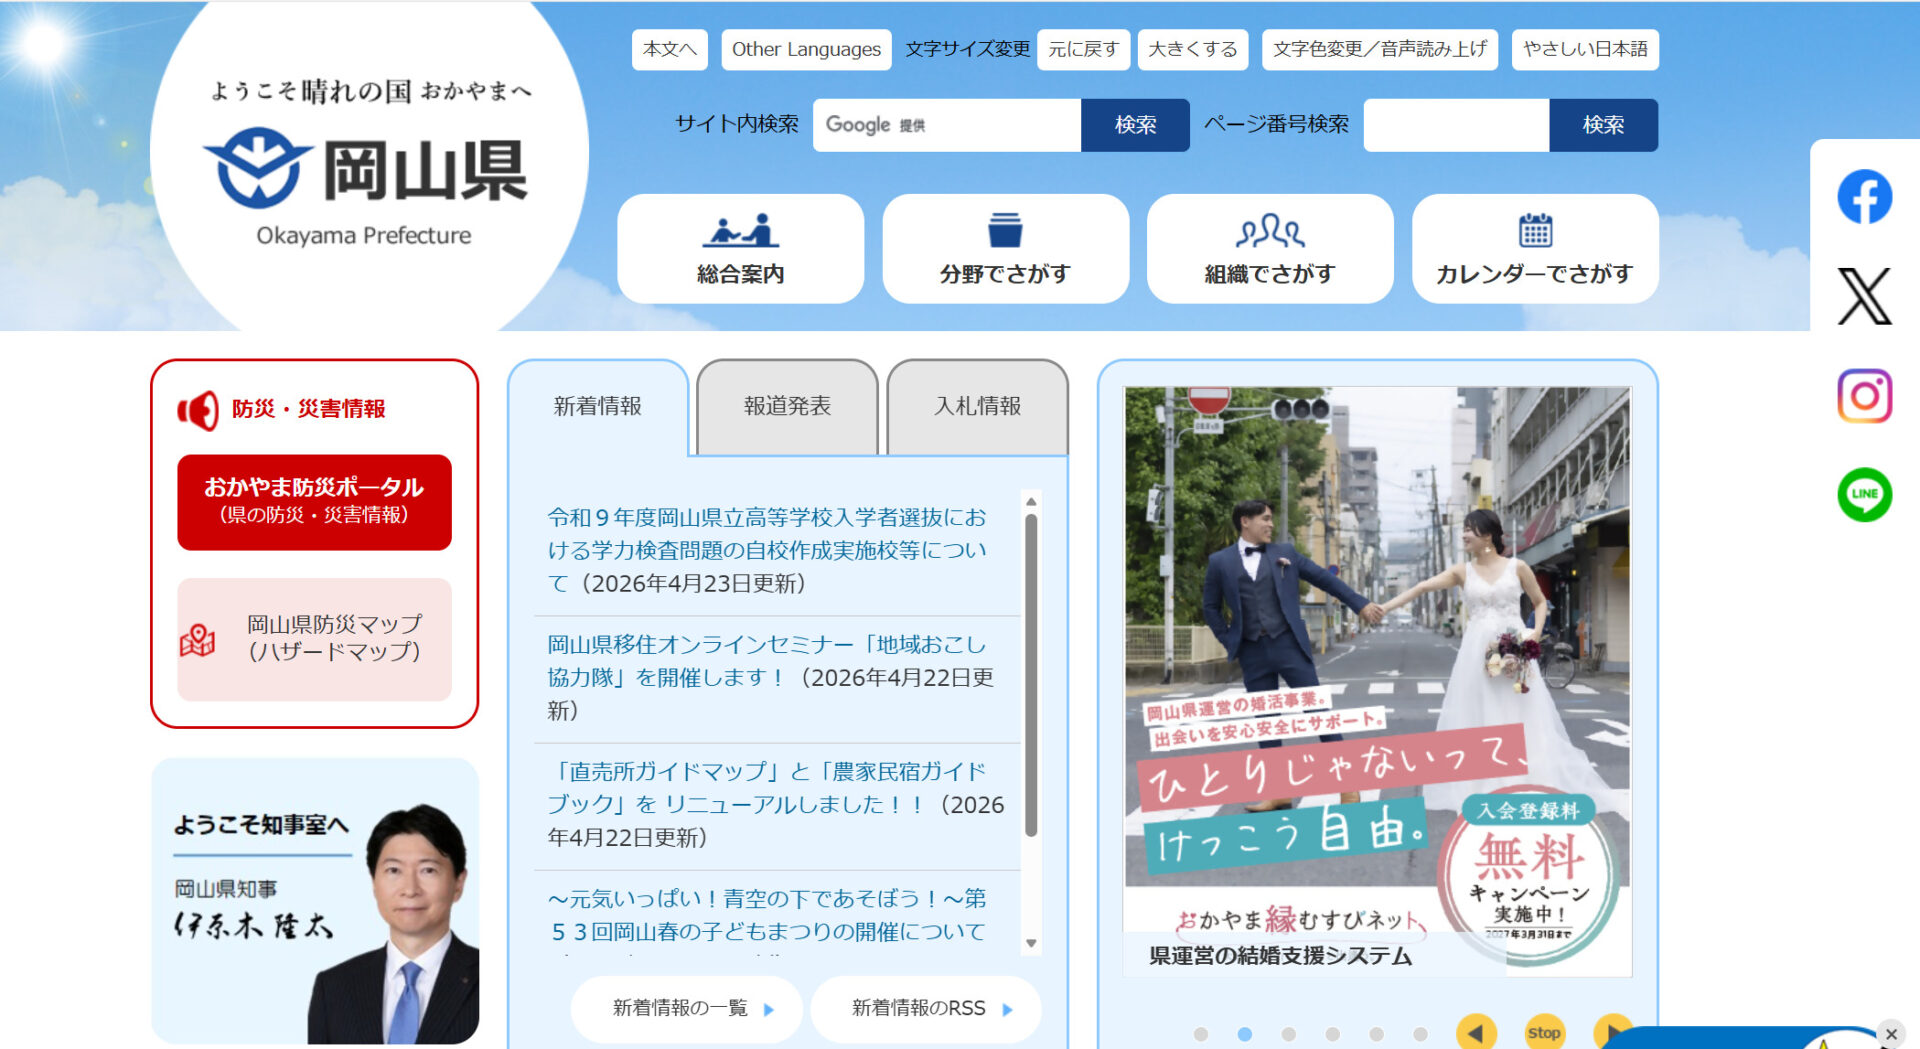The image size is (1920, 1049).
Task: Close the bottom-right popup
Action: (1890, 1034)
